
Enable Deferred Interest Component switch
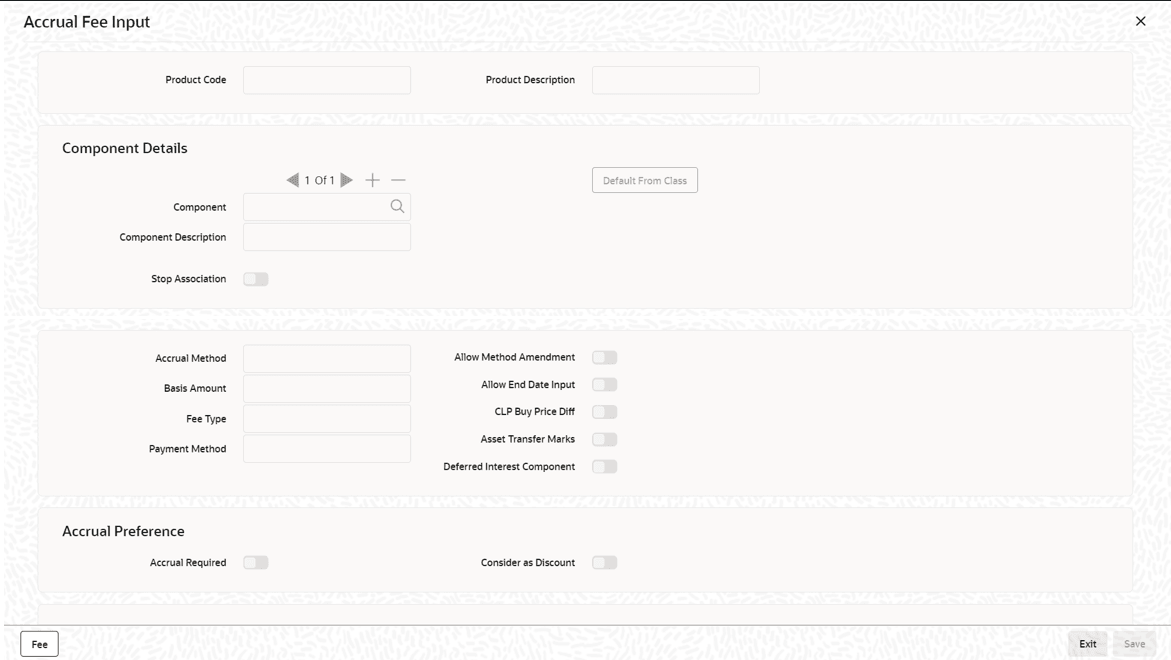[605, 467]
